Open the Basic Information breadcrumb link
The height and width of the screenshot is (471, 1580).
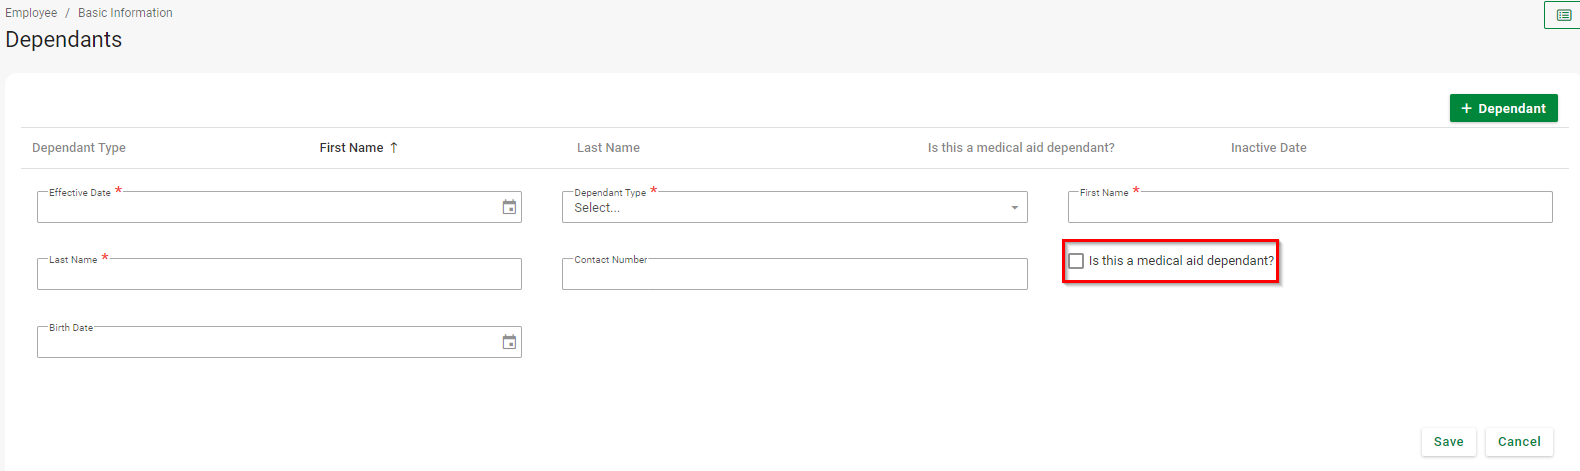click(125, 13)
